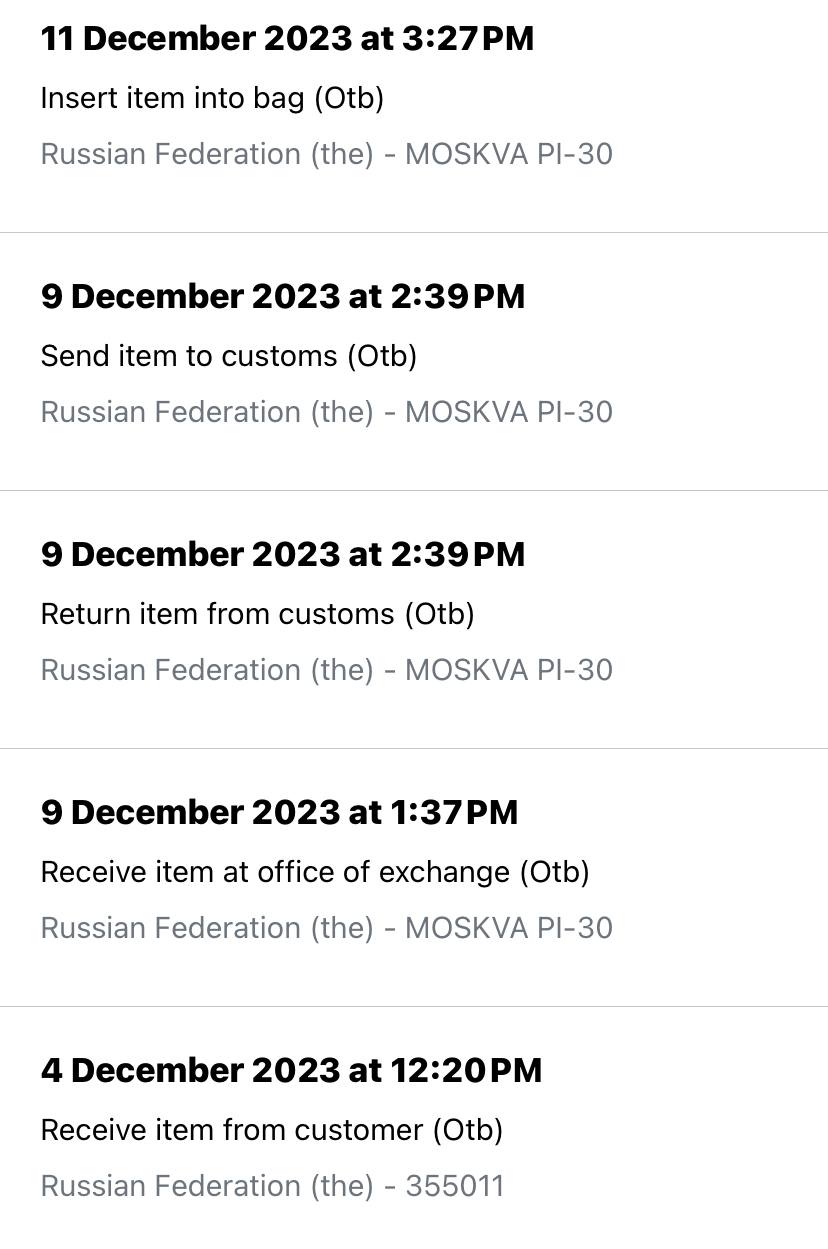Image resolution: width=828 pixels, height=1249 pixels.
Task: Click the location under 'Send item to customs'
Action: (x=326, y=412)
